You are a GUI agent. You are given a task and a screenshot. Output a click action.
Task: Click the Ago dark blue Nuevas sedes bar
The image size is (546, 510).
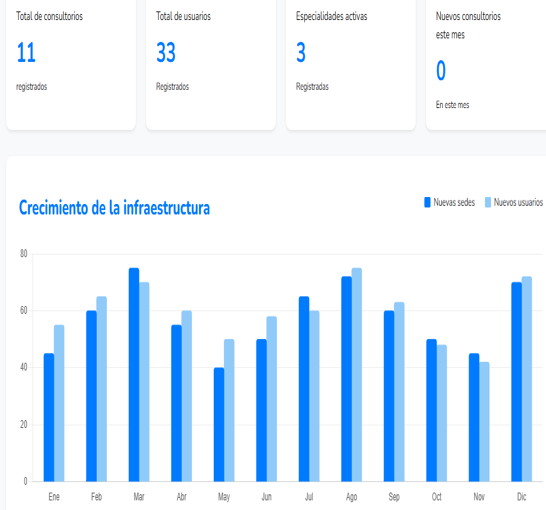346,379
